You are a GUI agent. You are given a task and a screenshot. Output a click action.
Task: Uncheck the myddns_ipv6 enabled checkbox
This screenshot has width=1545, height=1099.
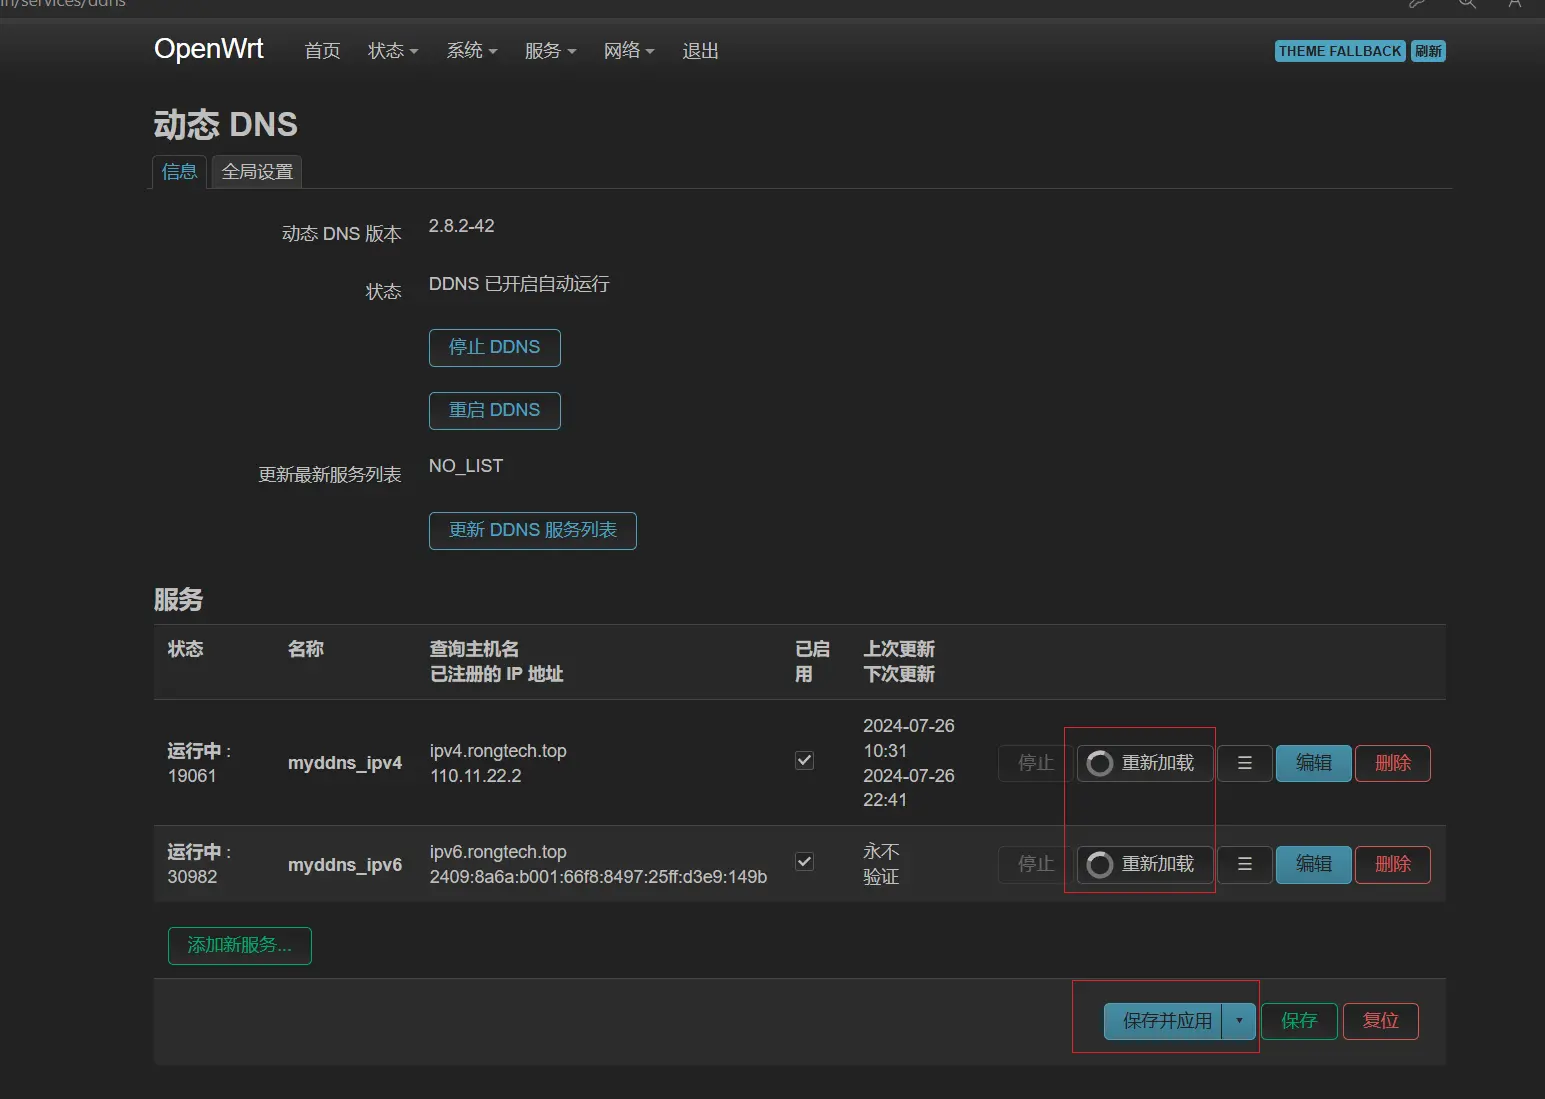804,862
